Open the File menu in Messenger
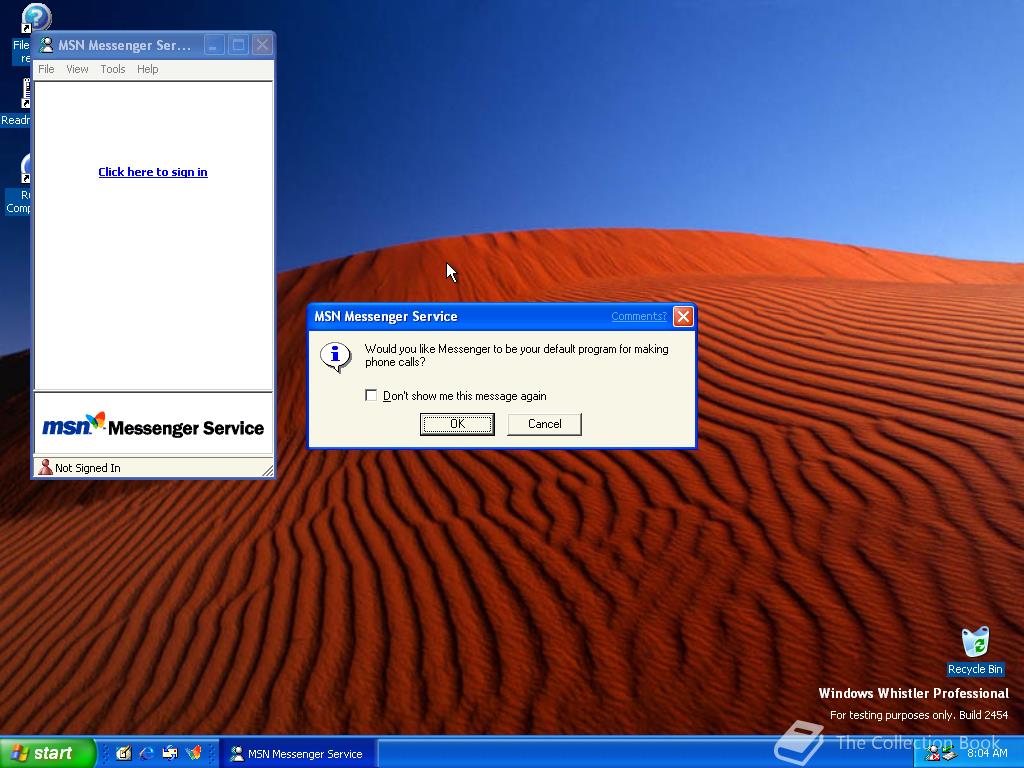The height and width of the screenshot is (768, 1024). click(x=46, y=69)
